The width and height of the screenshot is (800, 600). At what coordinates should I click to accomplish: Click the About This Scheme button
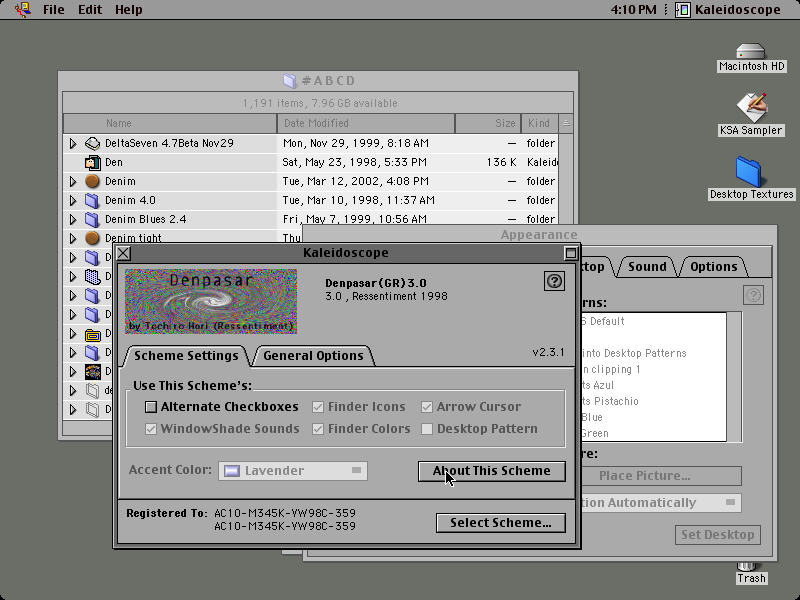pyautogui.click(x=492, y=471)
